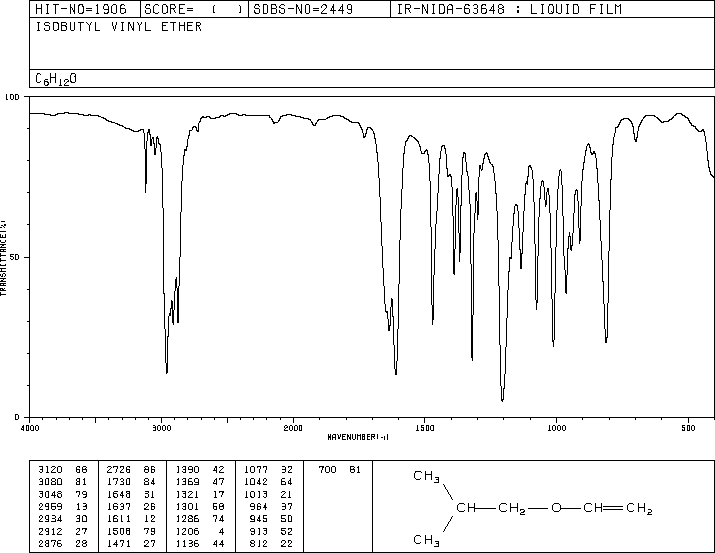The width and height of the screenshot is (715, 553).
Task: Click the WAVENUMBER x-axis title
Action: 358,437
